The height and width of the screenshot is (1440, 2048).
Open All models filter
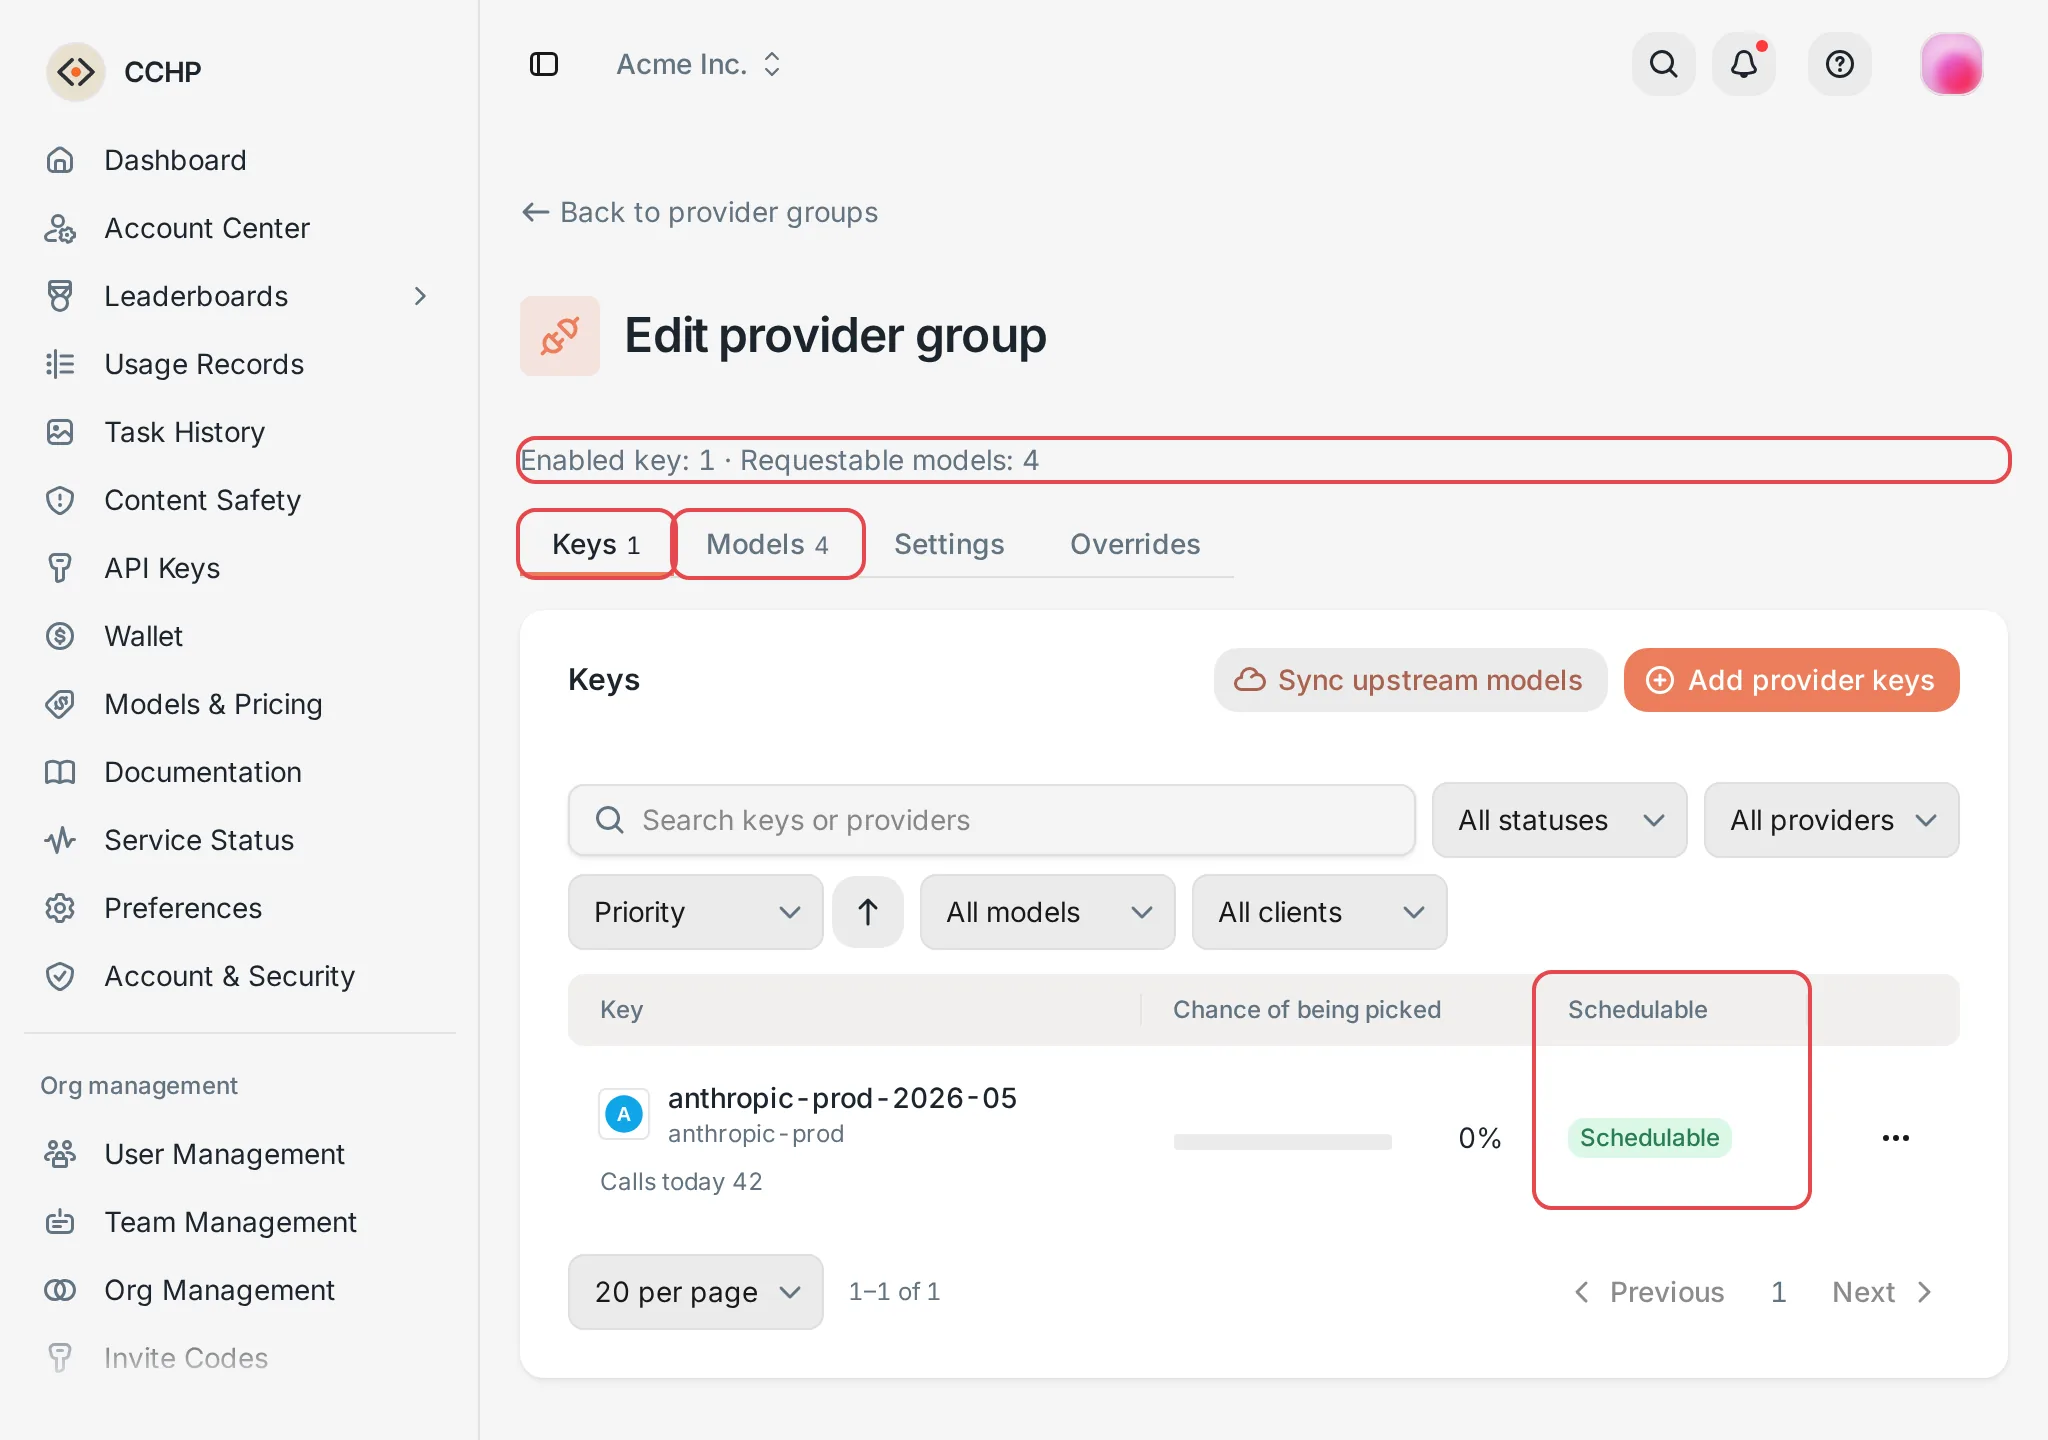1047,912
